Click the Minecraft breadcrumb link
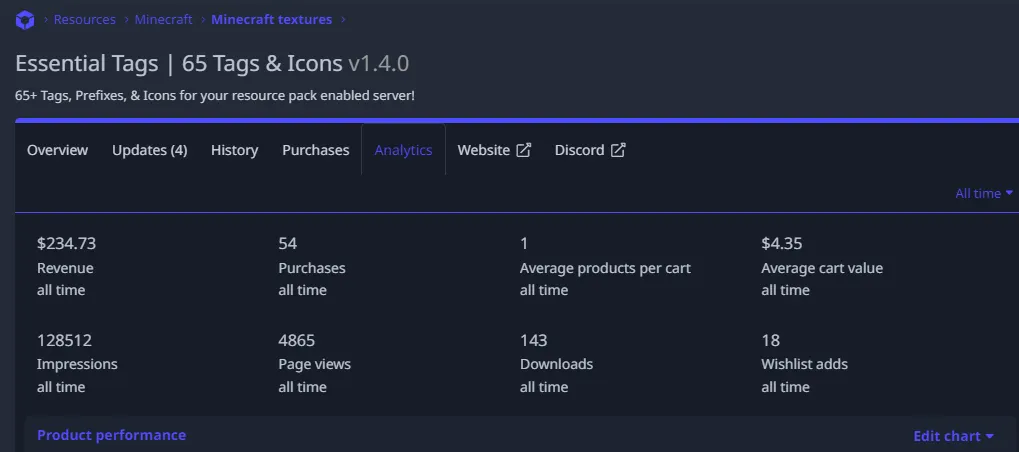1019x452 pixels. 163,19
